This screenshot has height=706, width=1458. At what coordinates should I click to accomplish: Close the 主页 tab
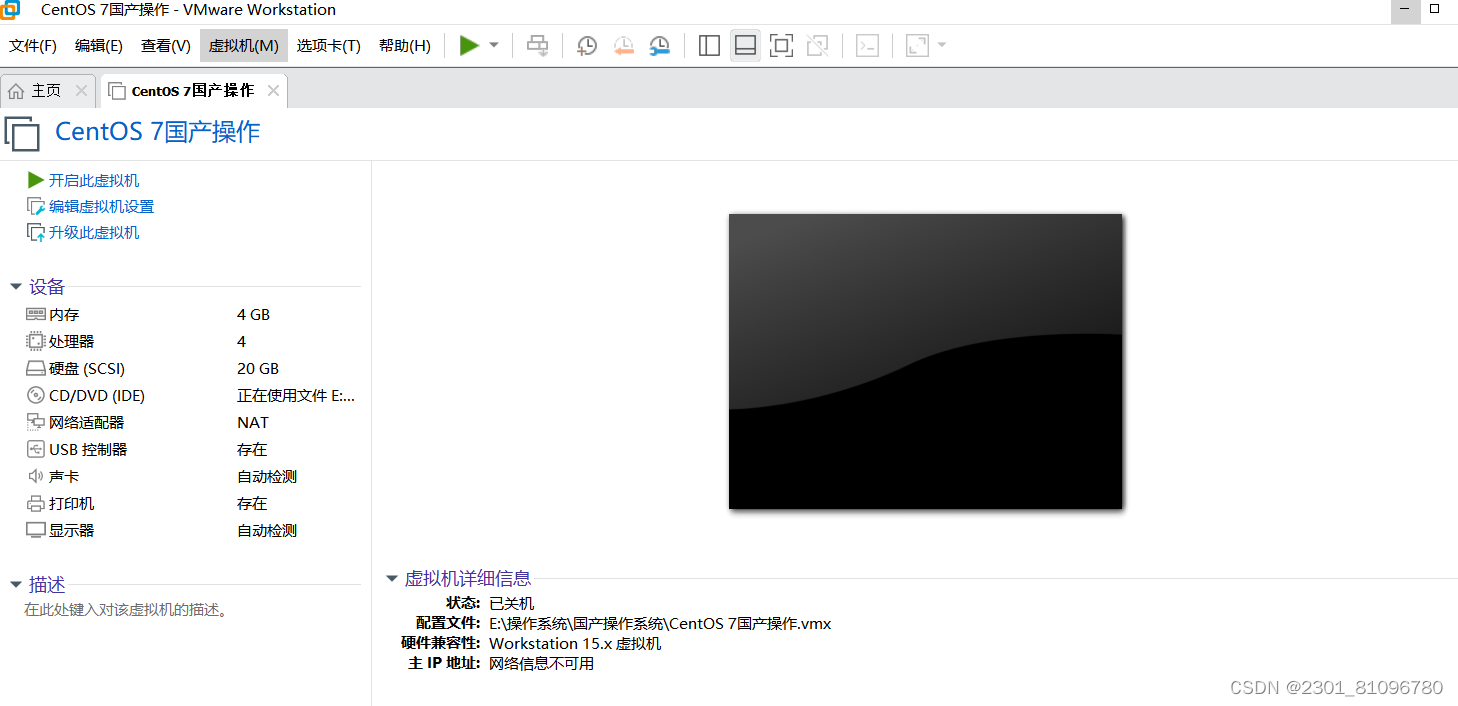coord(82,91)
